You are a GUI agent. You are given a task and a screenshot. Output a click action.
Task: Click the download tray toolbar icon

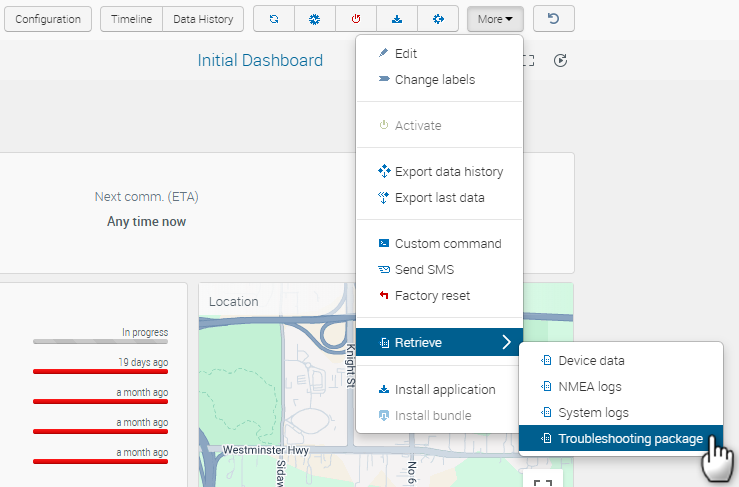(x=397, y=19)
